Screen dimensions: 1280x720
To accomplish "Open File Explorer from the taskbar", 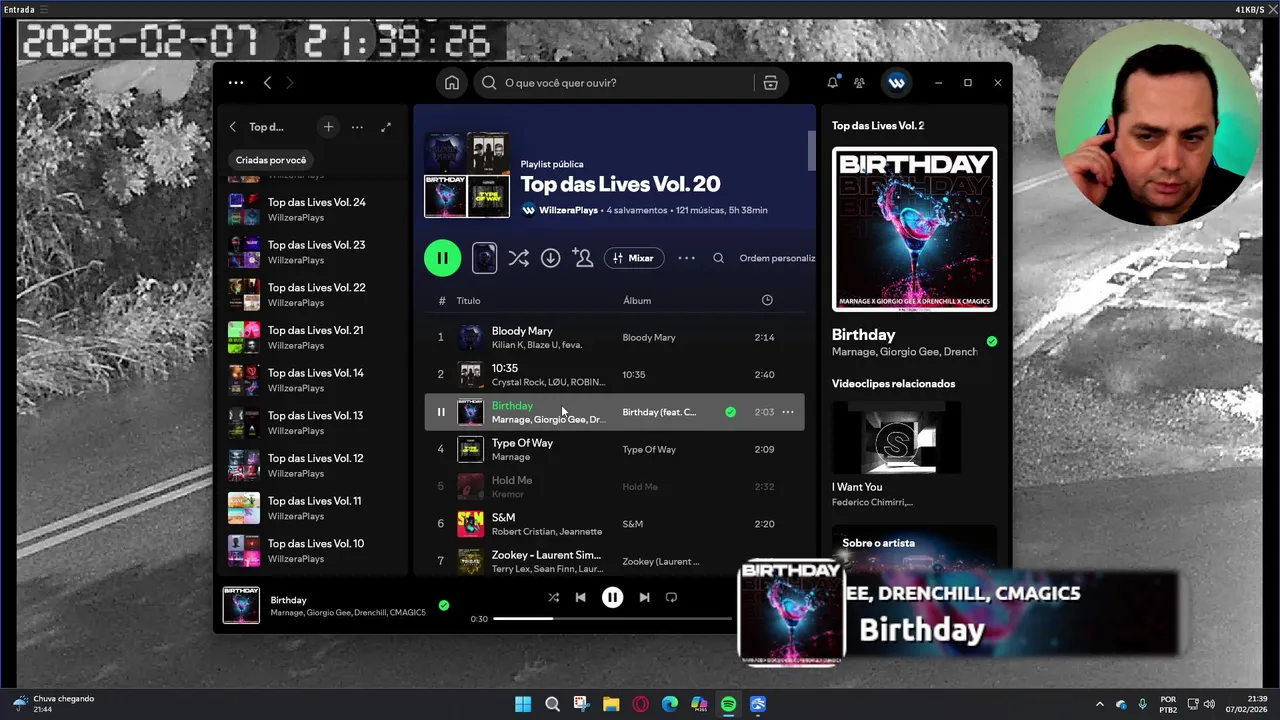I will [611, 704].
